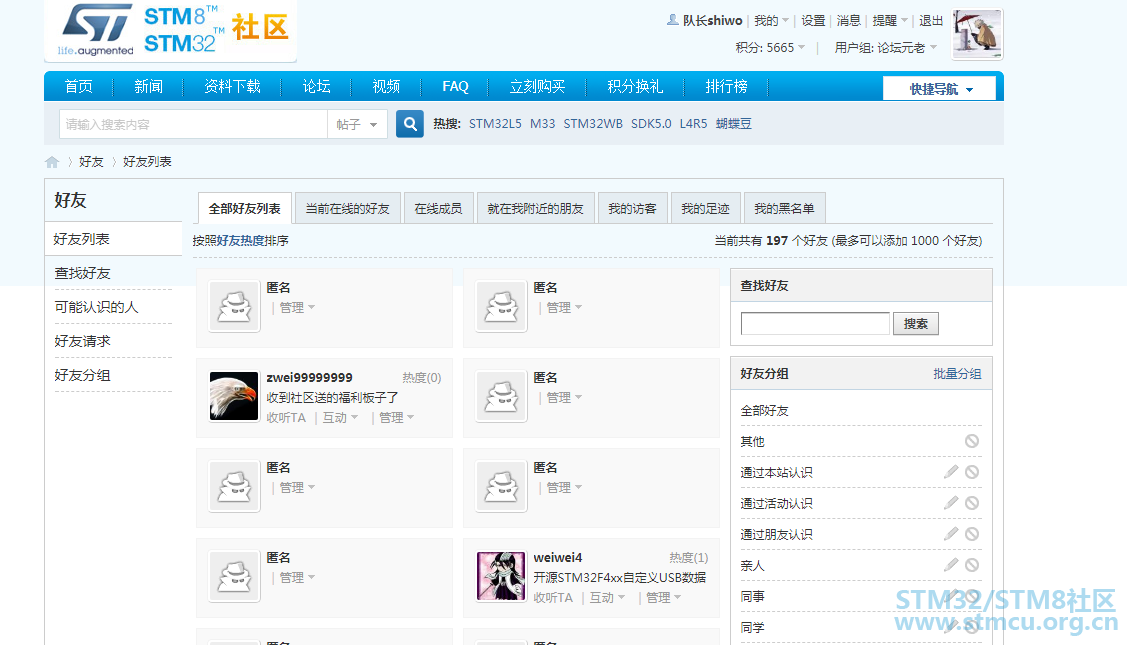Open the 提醒 dropdown in top bar
This screenshot has width=1127, height=645.
[890, 21]
